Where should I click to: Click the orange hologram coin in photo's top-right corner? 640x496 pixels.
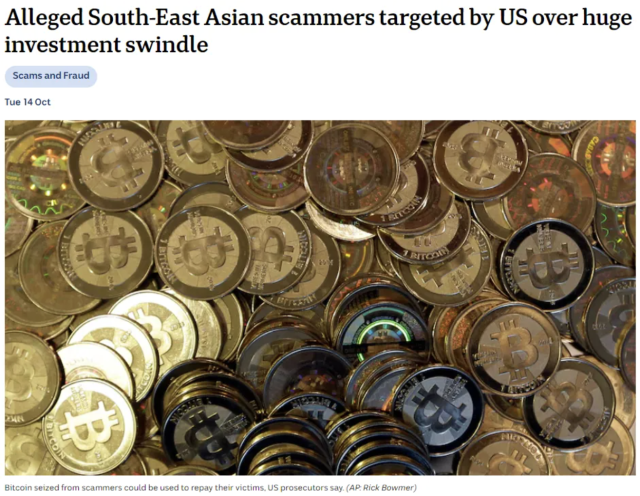(606, 162)
